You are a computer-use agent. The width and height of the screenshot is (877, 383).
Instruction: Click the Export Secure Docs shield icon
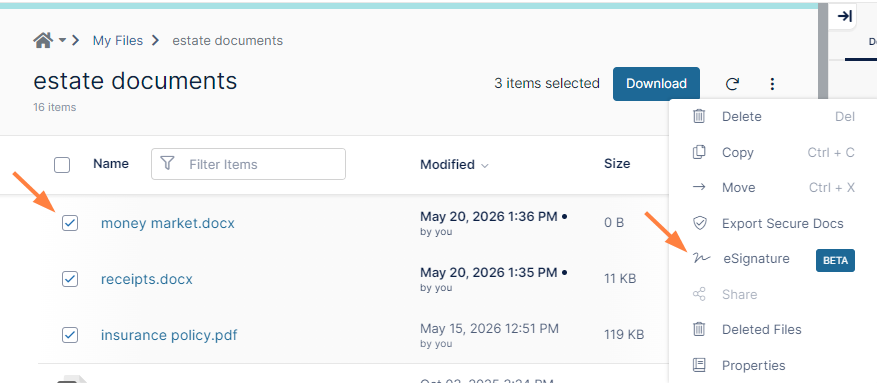(x=699, y=224)
